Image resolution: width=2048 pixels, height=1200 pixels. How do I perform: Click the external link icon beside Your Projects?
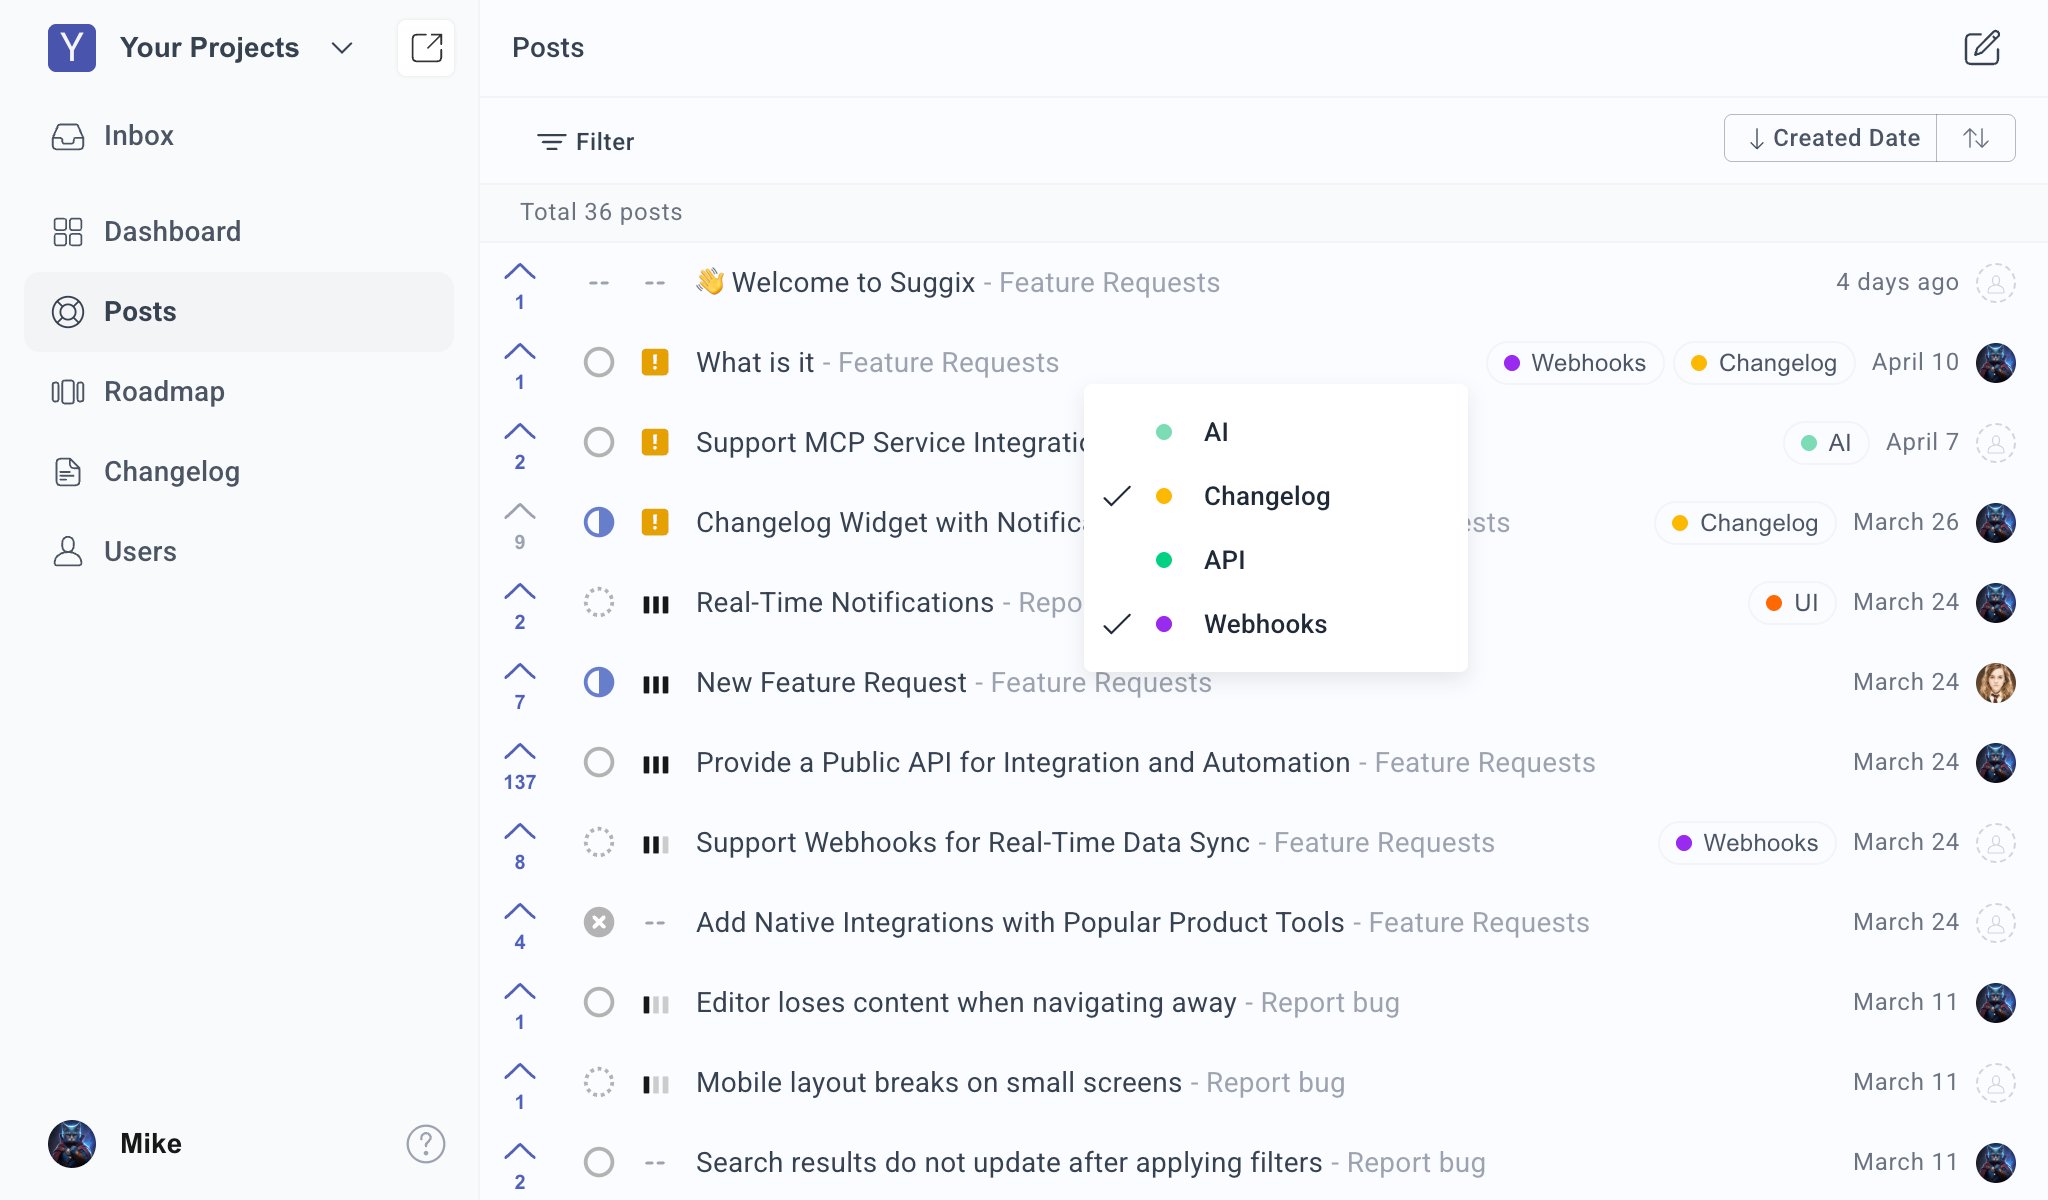(x=426, y=48)
